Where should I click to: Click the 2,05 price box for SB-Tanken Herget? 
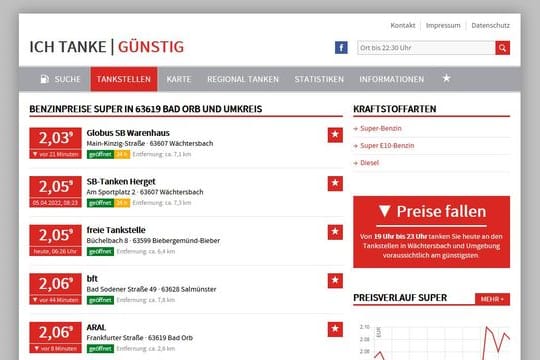[55, 192]
